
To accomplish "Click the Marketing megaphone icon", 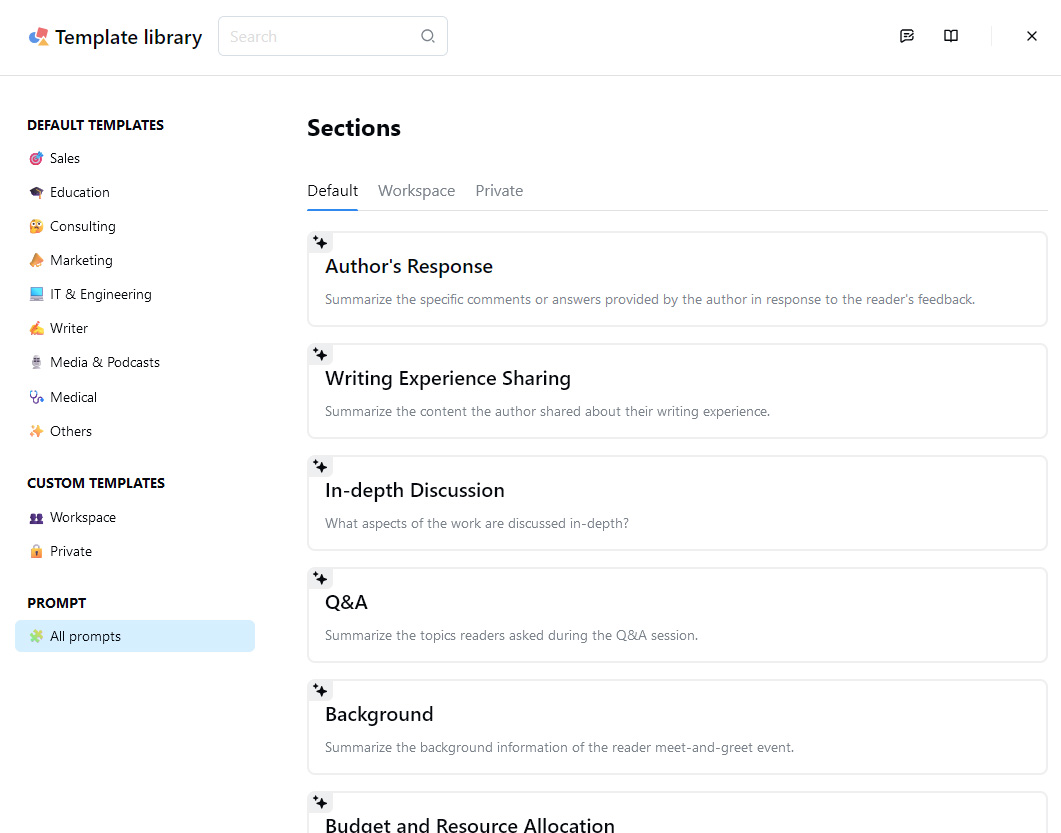I will coord(36,260).
